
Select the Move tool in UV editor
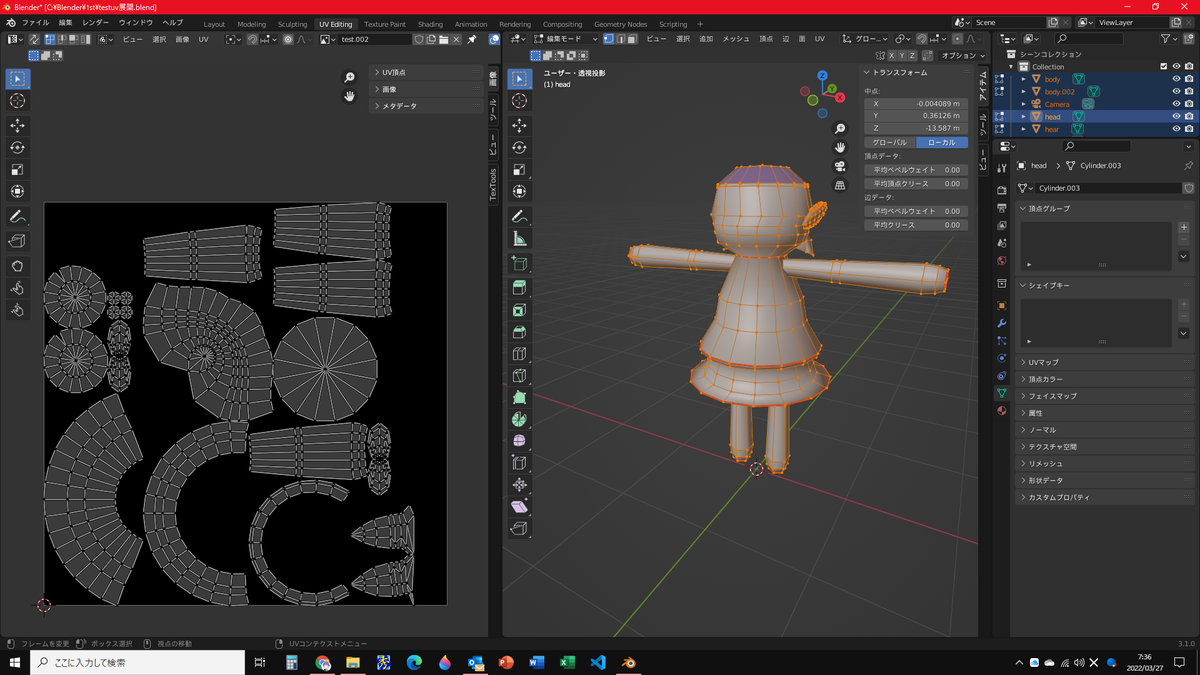pos(17,126)
